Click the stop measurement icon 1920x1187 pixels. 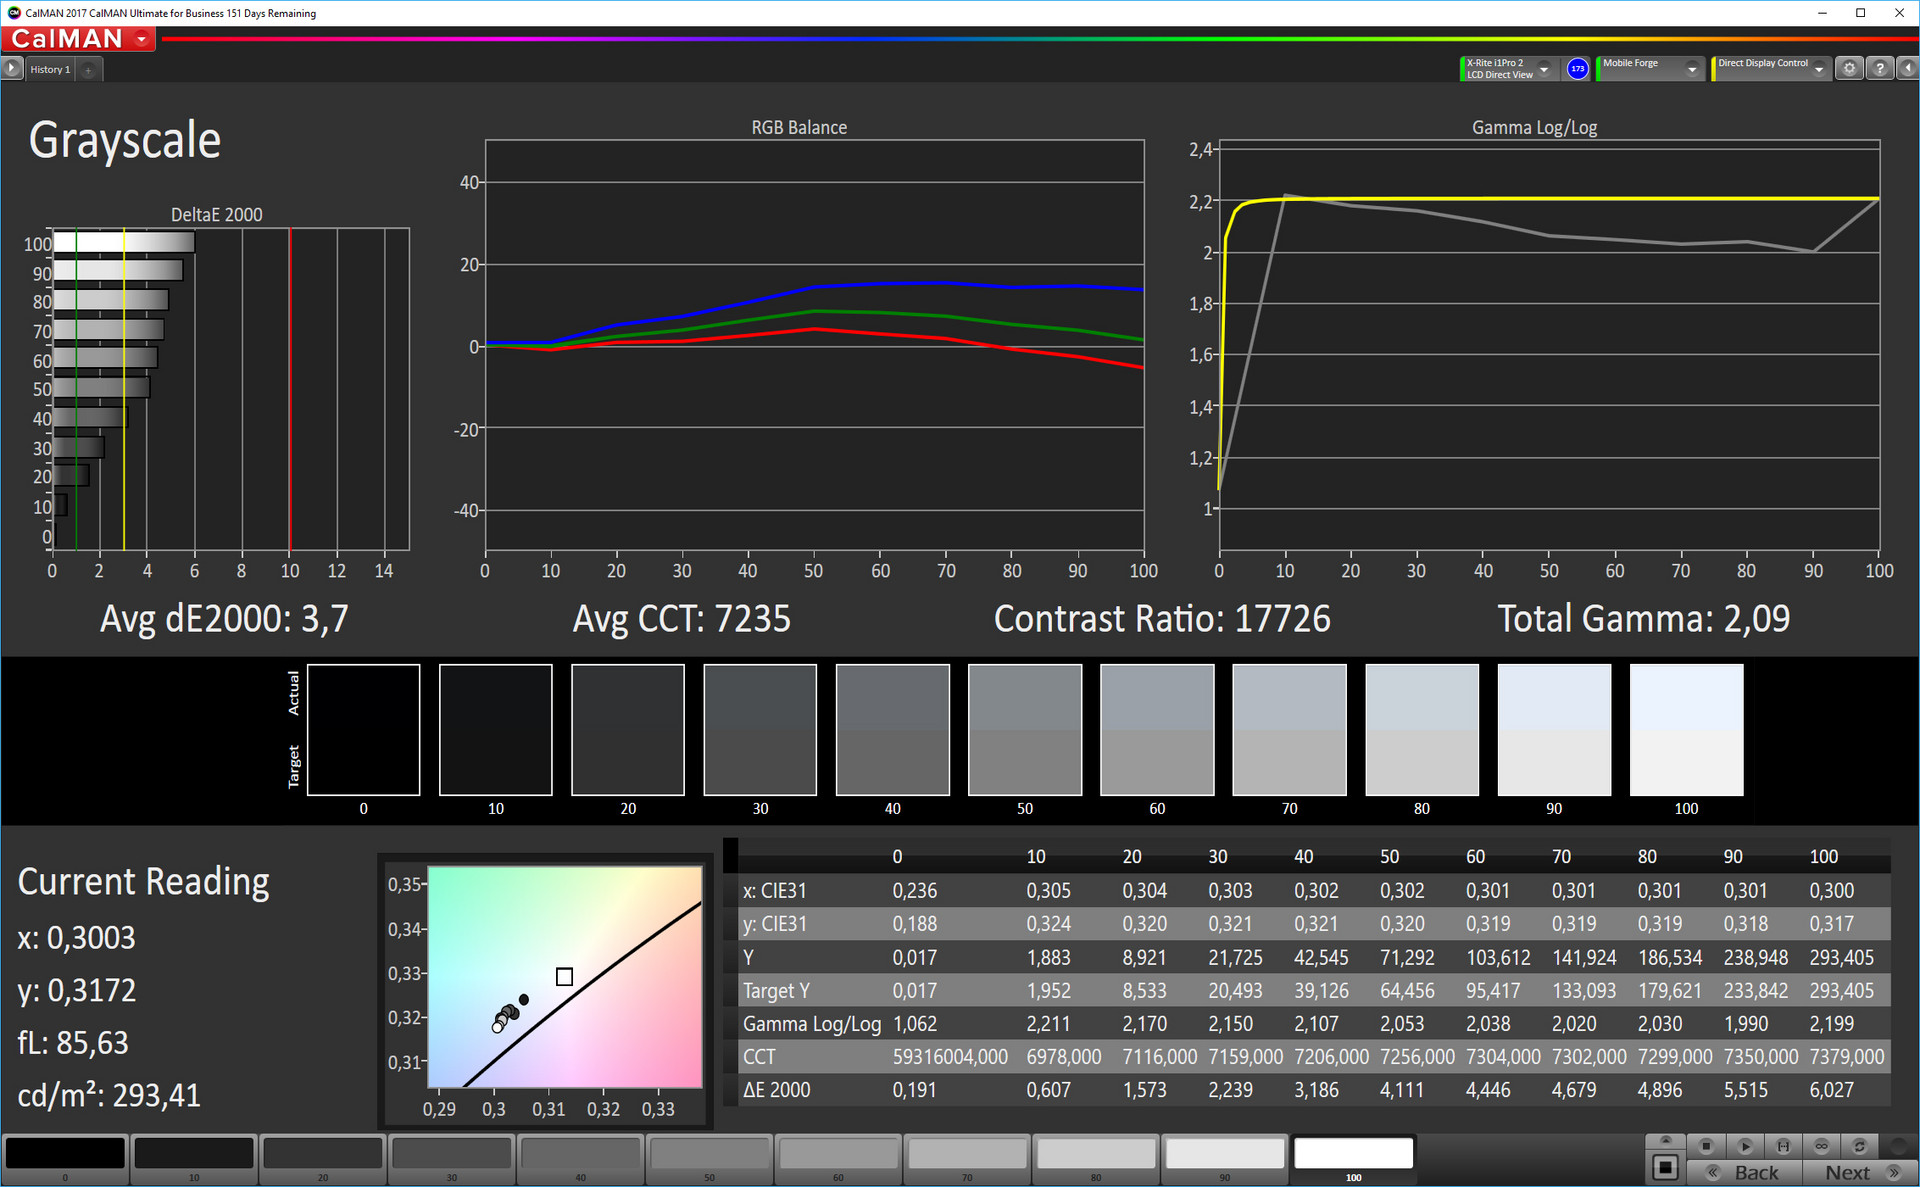click(1706, 1146)
